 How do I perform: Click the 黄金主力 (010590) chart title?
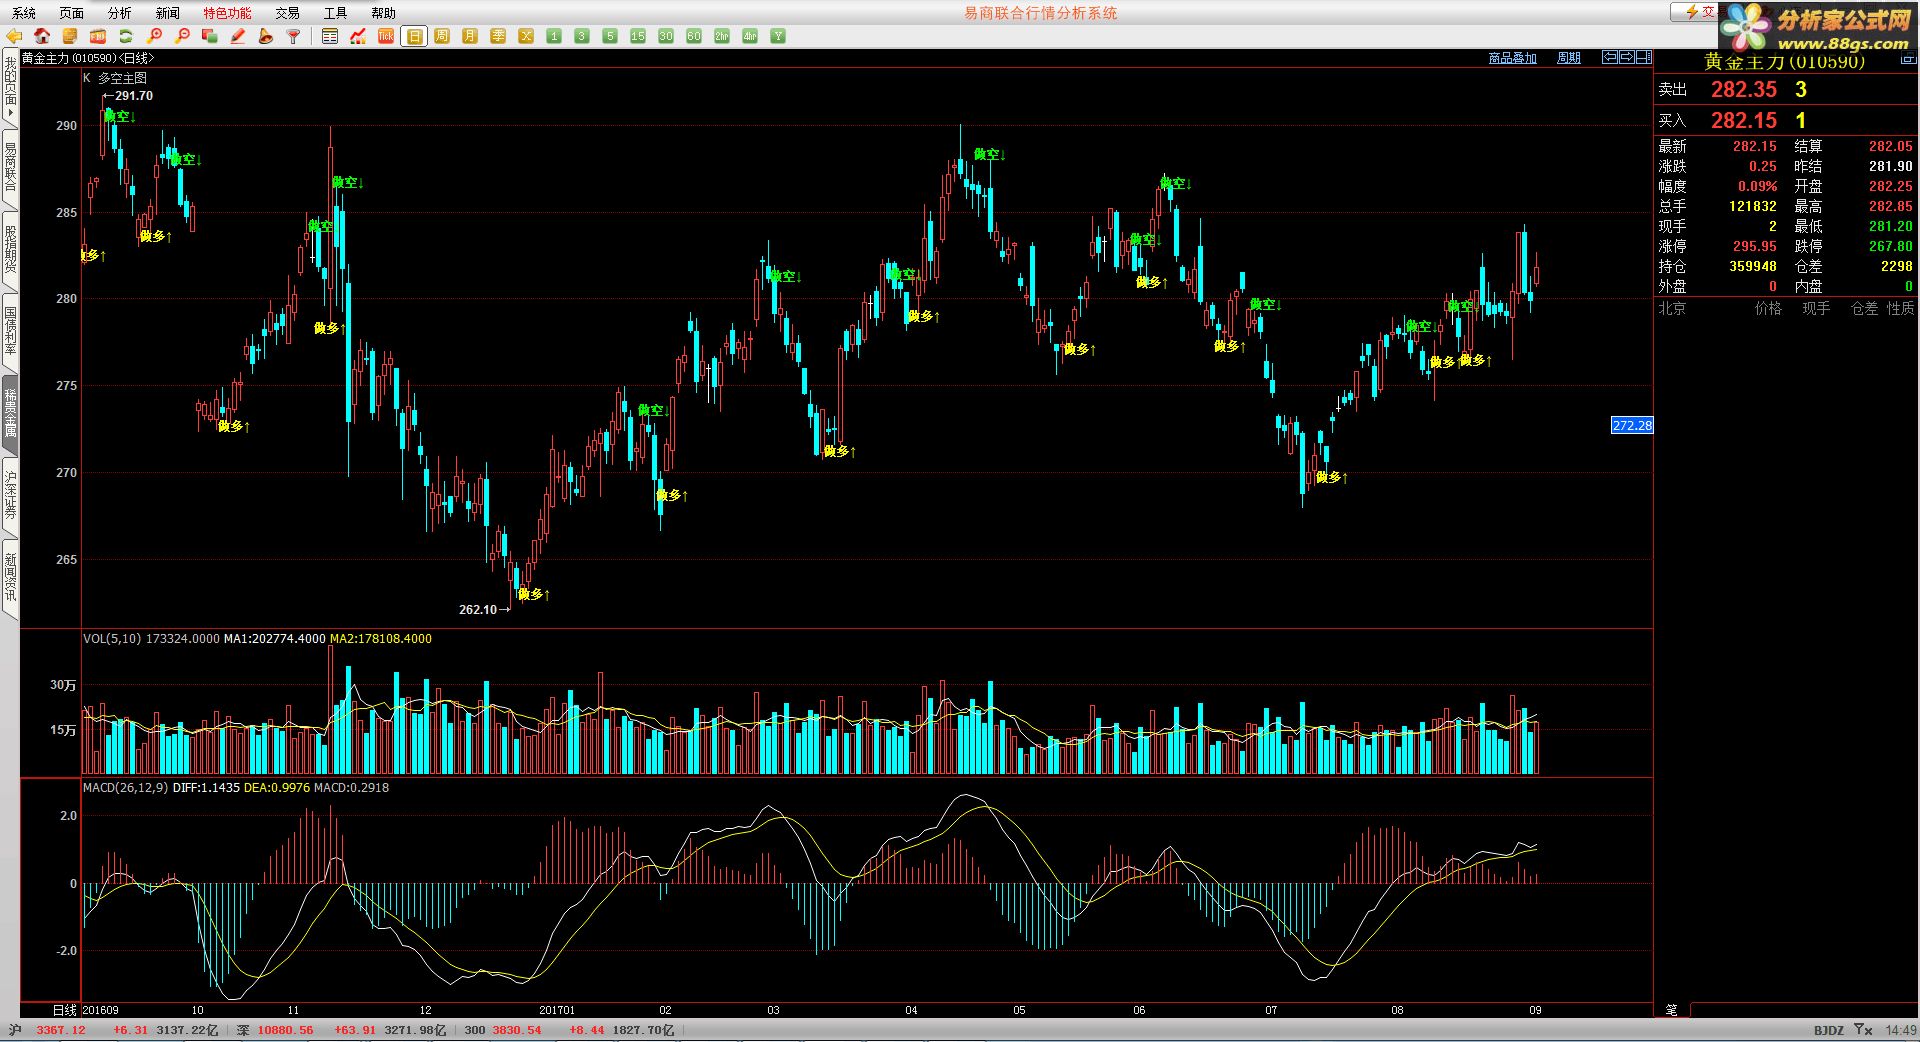point(88,58)
